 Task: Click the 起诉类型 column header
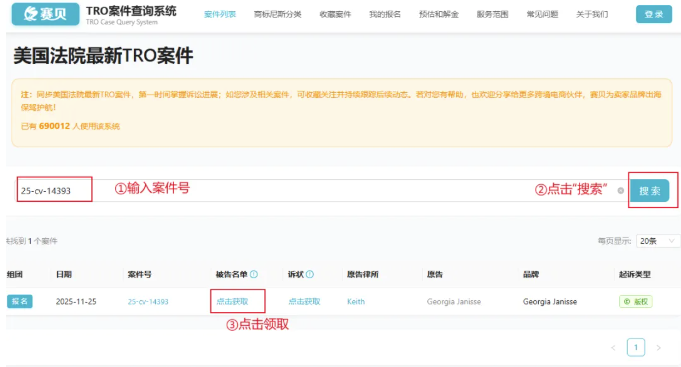tap(635, 274)
